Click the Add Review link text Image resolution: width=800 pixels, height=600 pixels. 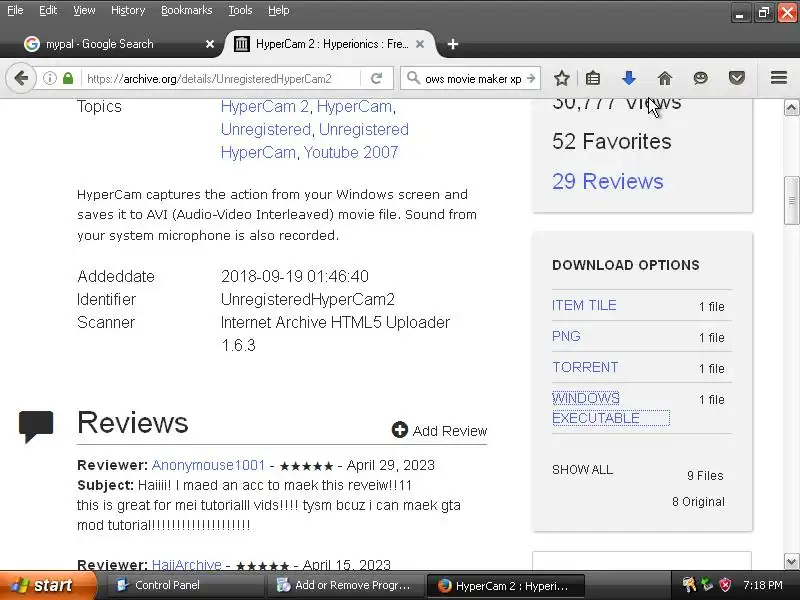[x=449, y=431]
